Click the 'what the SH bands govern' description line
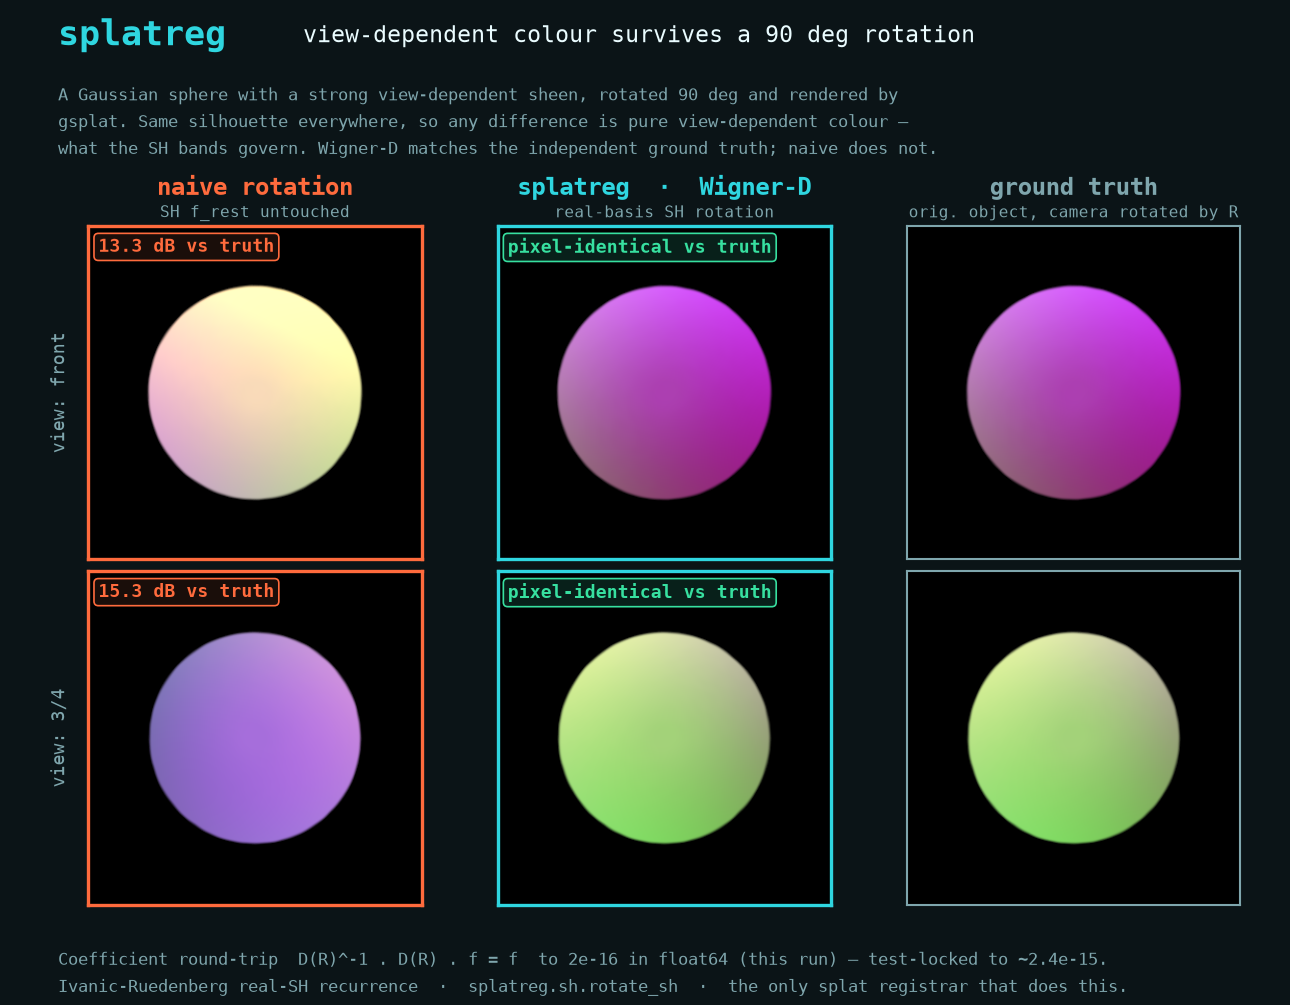Viewport: 1290px width, 1005px height. 498,149
